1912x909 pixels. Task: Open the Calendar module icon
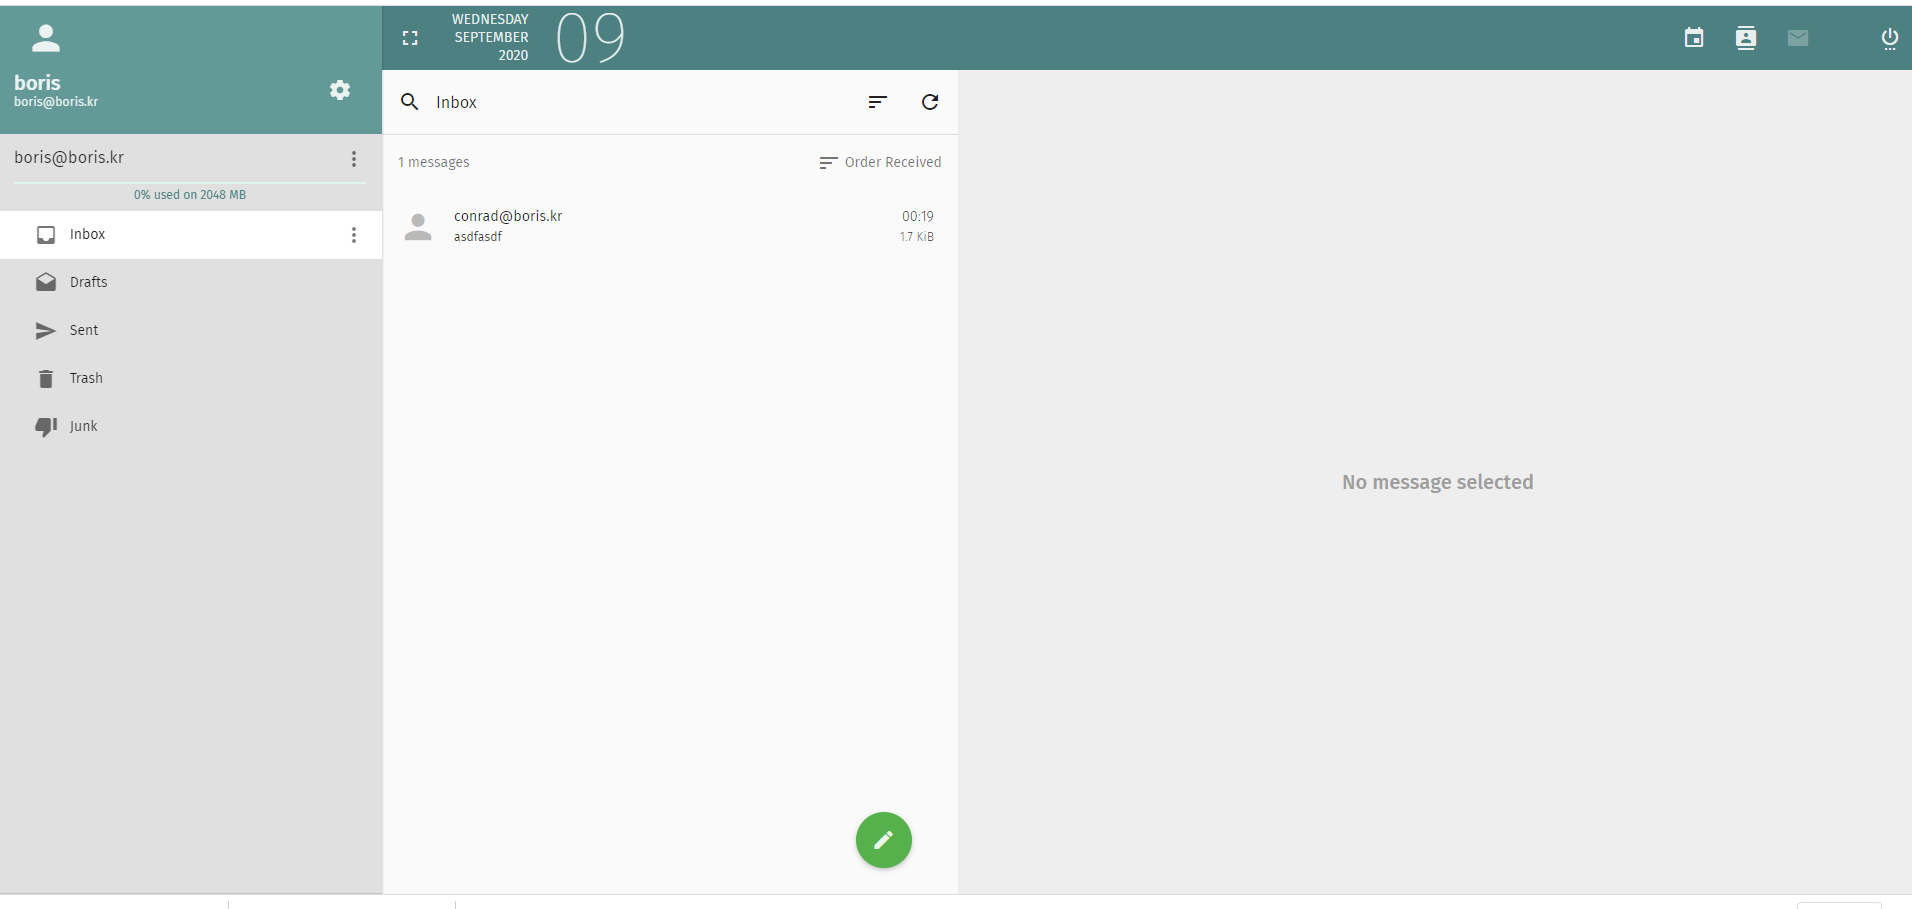pos(1694,38)
